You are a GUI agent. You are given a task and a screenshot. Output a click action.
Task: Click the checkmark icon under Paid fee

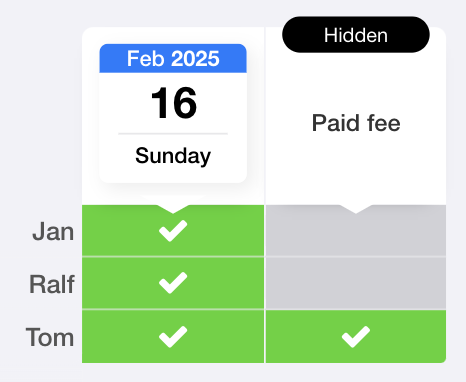[x=356, y=337]
